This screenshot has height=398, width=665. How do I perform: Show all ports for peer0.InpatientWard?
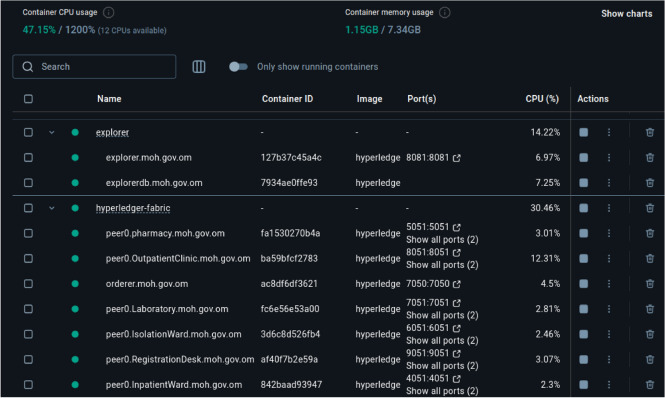pyautogui.click(x=442, y=391)
